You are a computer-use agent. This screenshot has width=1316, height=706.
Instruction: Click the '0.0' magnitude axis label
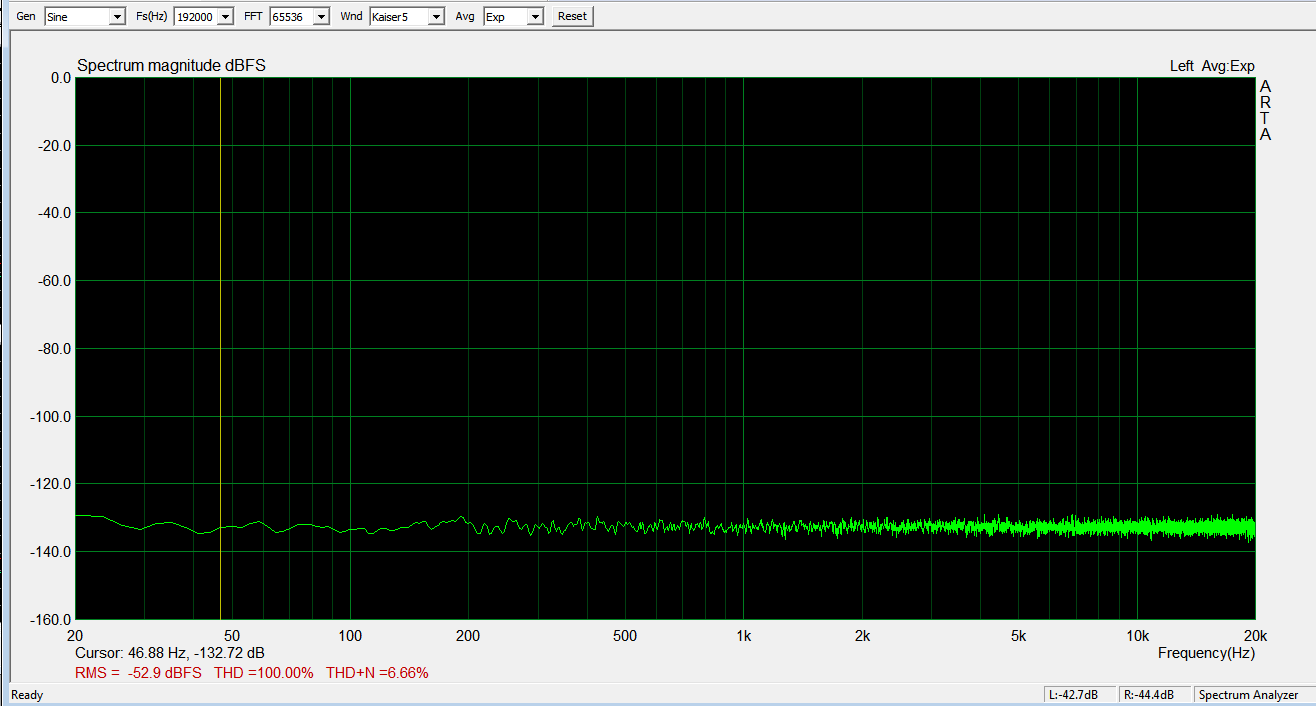(x=61, y=78)
